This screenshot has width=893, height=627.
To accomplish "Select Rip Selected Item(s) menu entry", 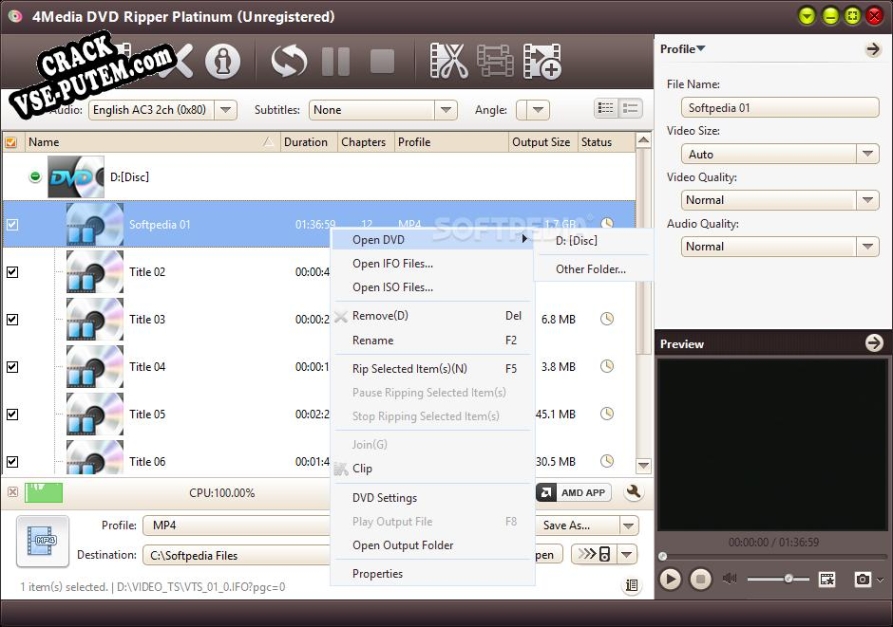I will (432, 369).
